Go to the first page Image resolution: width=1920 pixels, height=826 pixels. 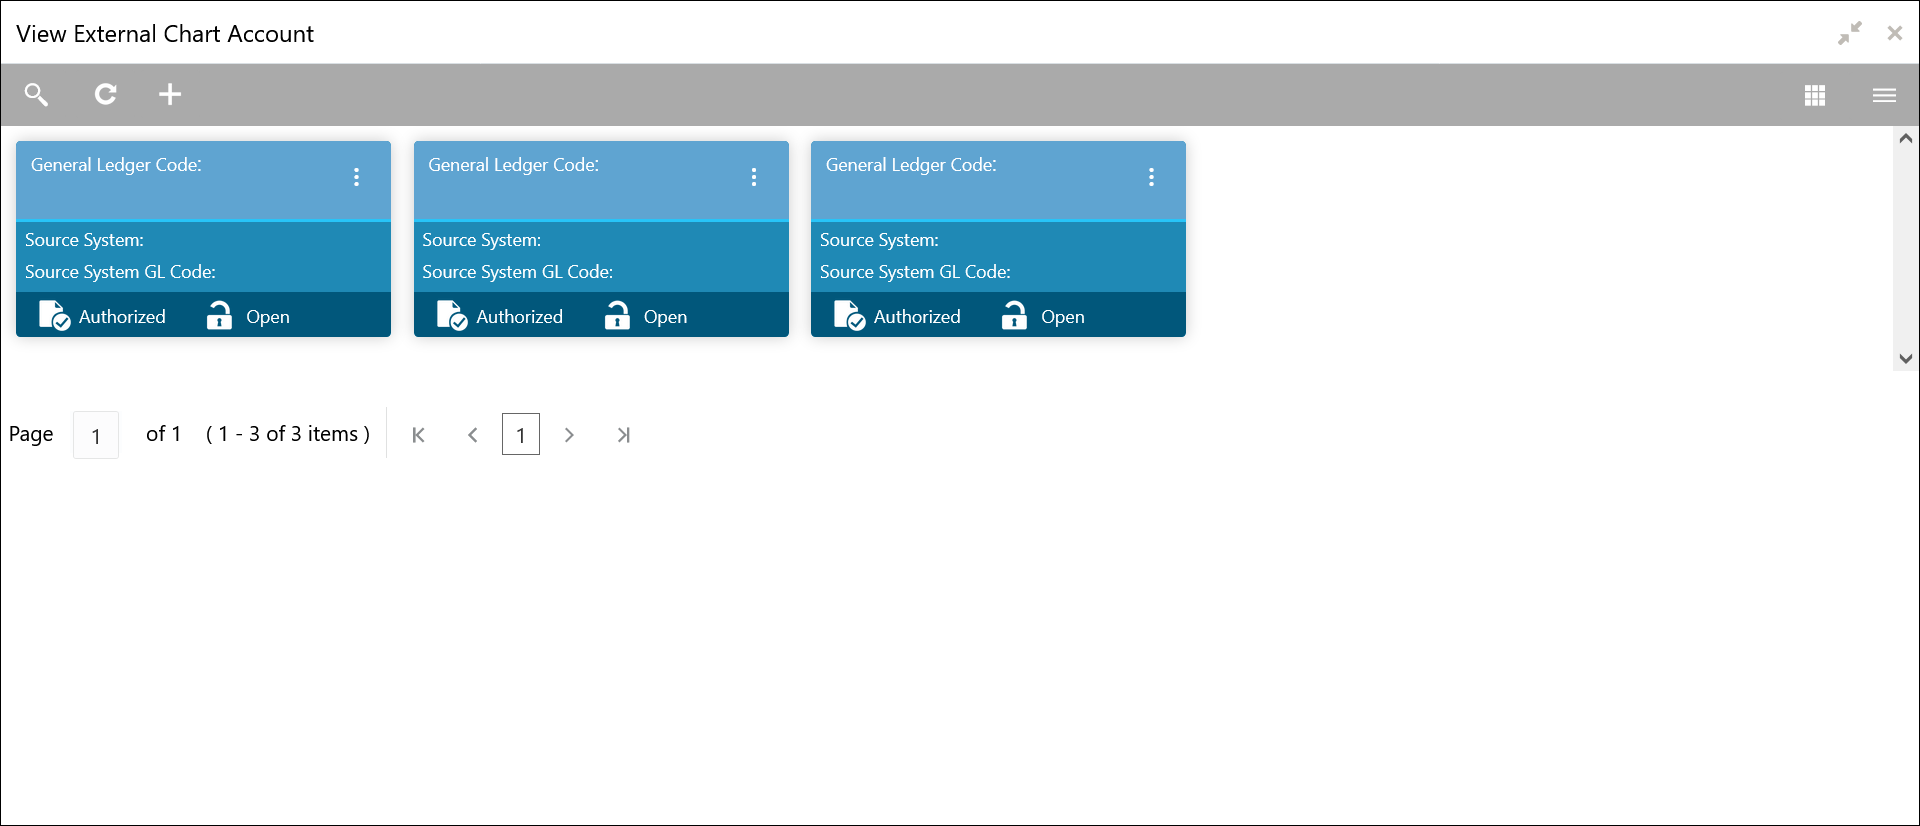pyautogui.click(x=419, y=435)
